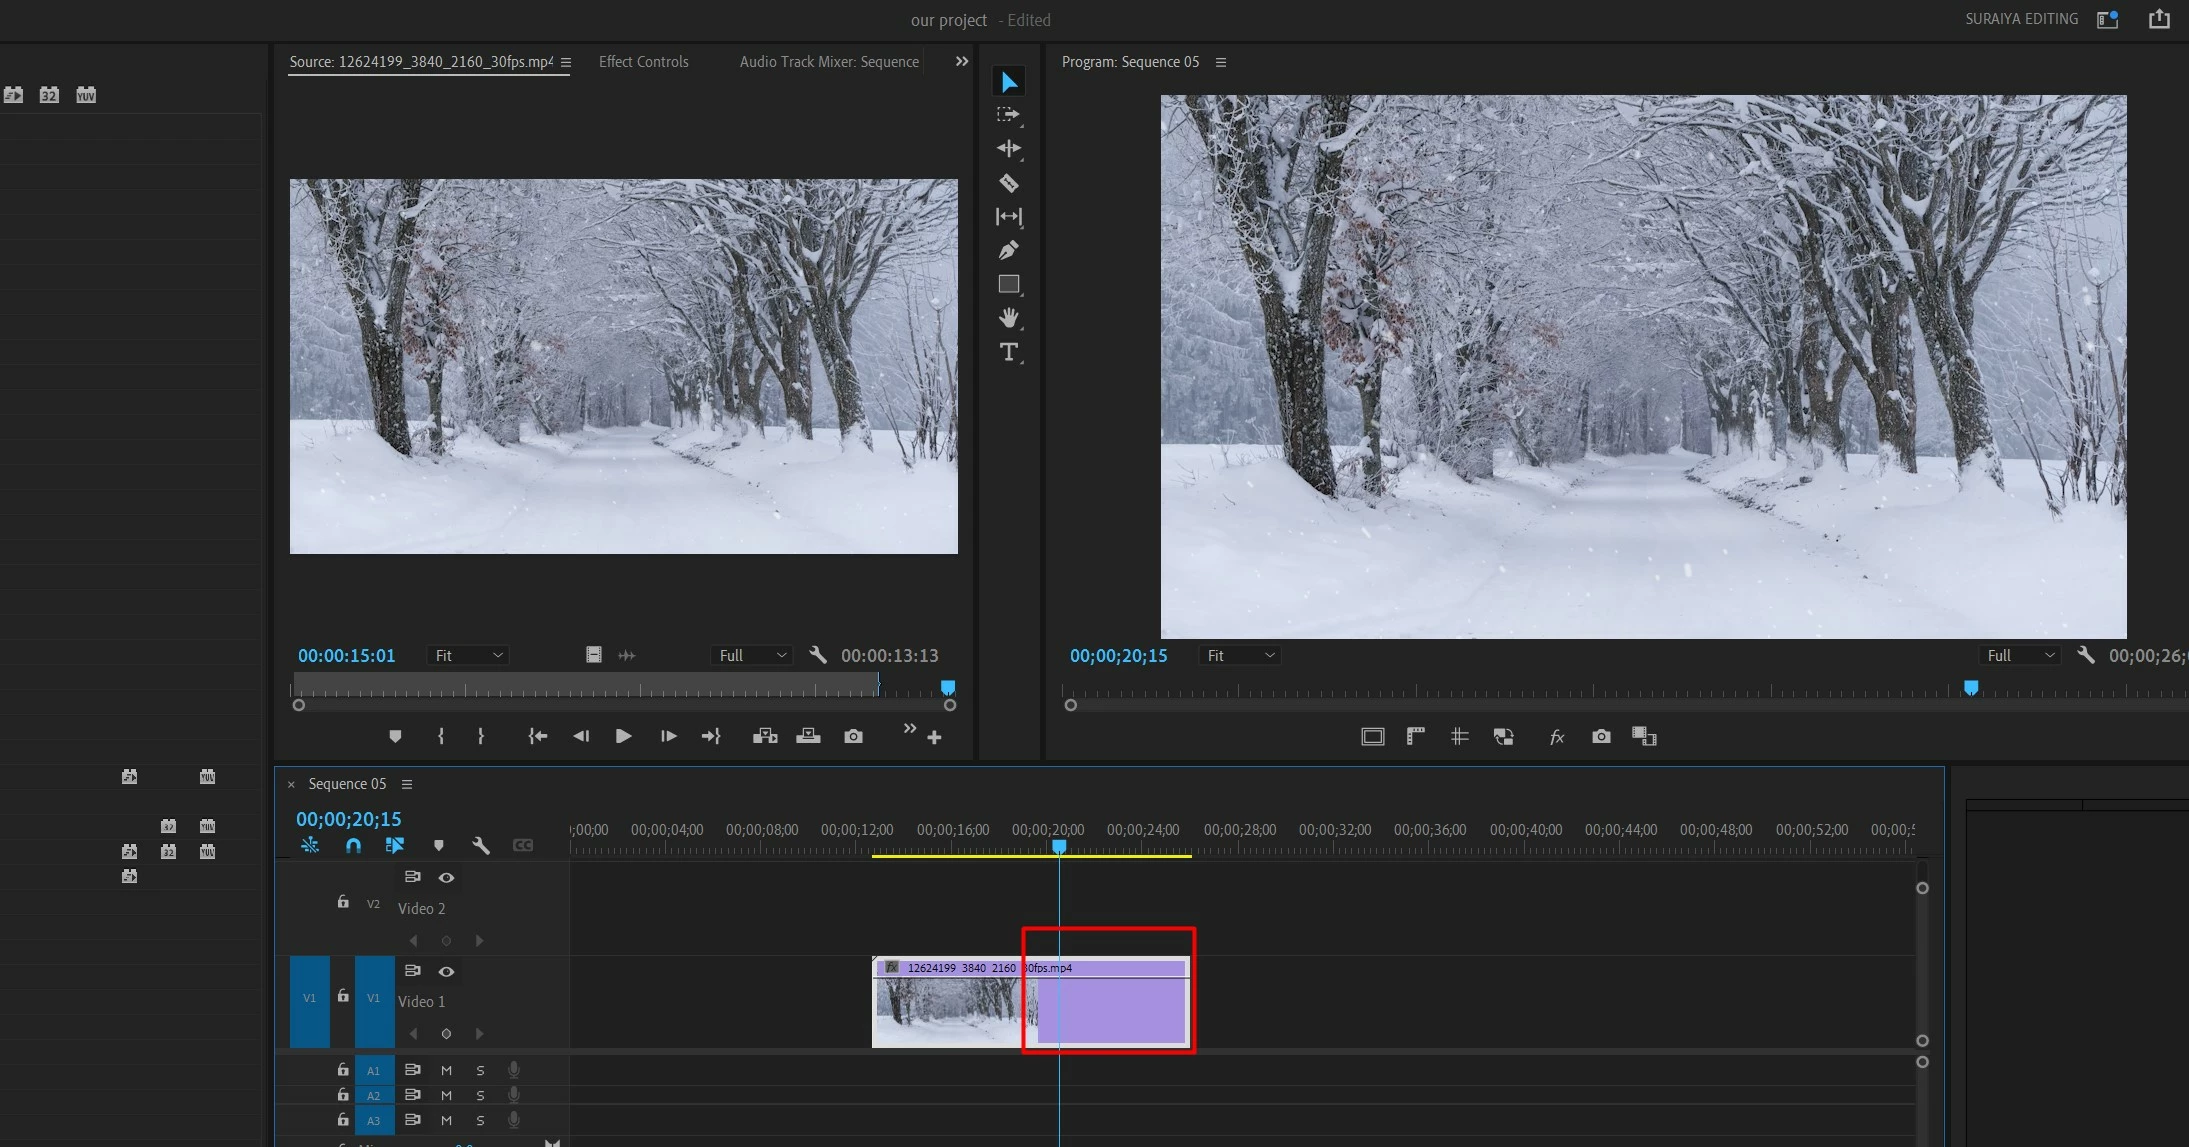Open Program monitor Full resolution dropdown
This screenshot has width=2189, height=1147.
click(x=2021, y=656)
